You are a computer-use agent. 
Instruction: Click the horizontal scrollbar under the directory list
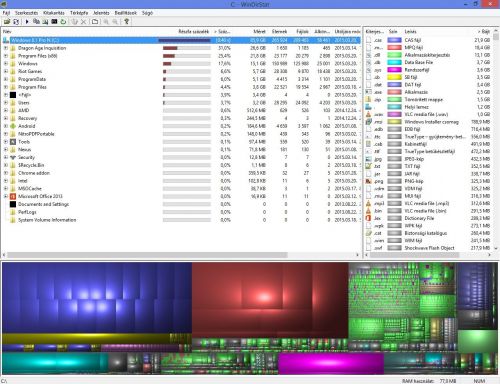[x=147, y=255]
